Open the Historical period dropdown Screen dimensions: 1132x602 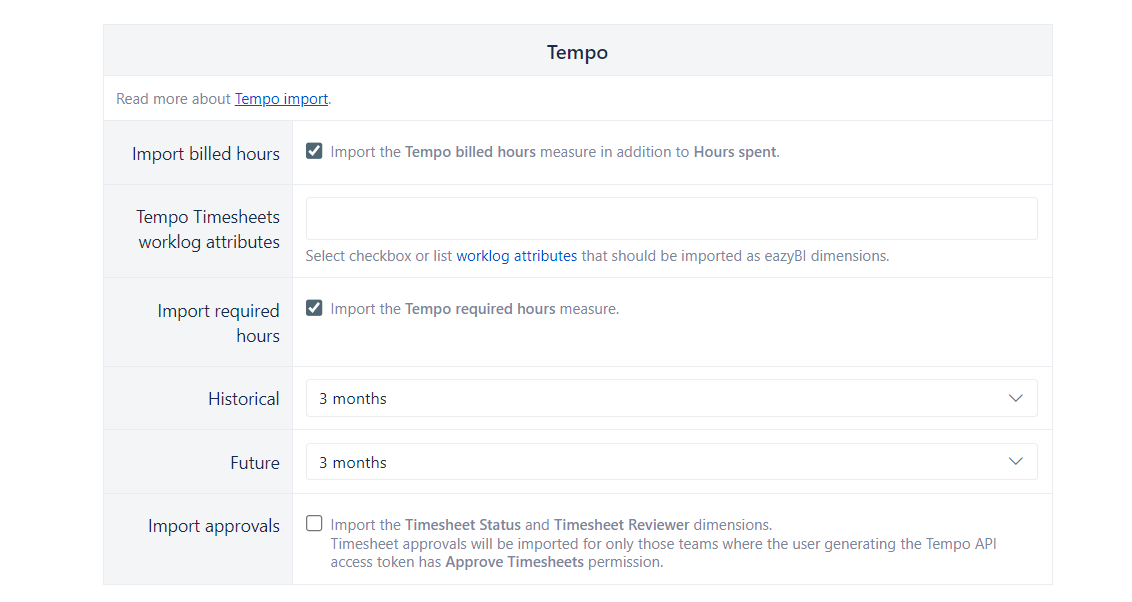coord(671,398)
